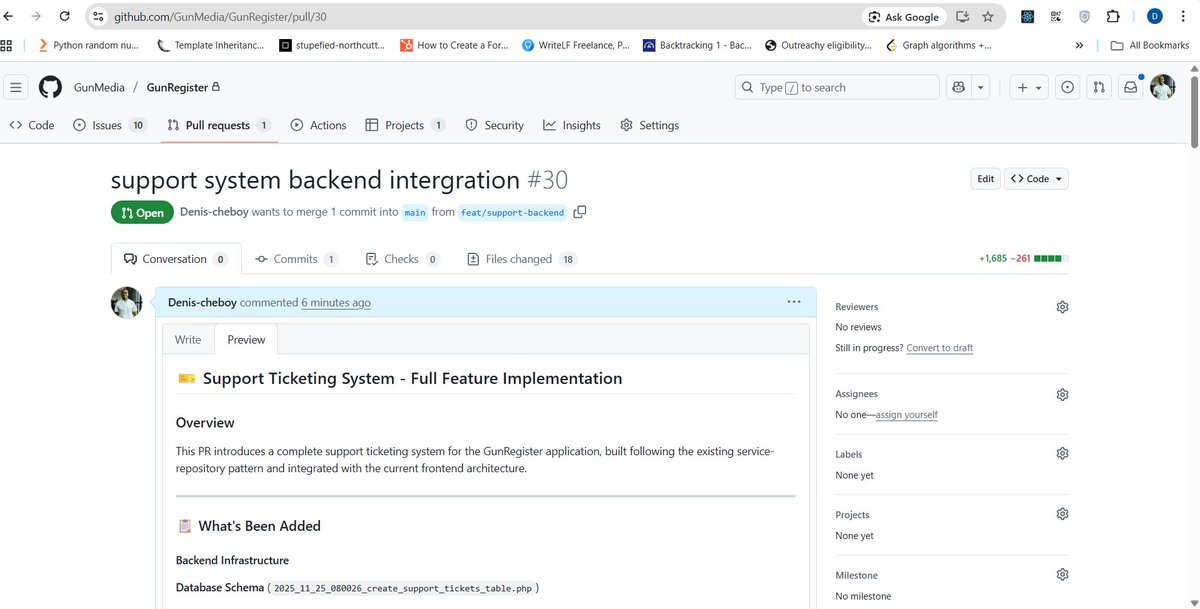Open the QR code extension icon
This screenshot has height=609, width=1200.
pyautogui.click(x=1056, y=17)
